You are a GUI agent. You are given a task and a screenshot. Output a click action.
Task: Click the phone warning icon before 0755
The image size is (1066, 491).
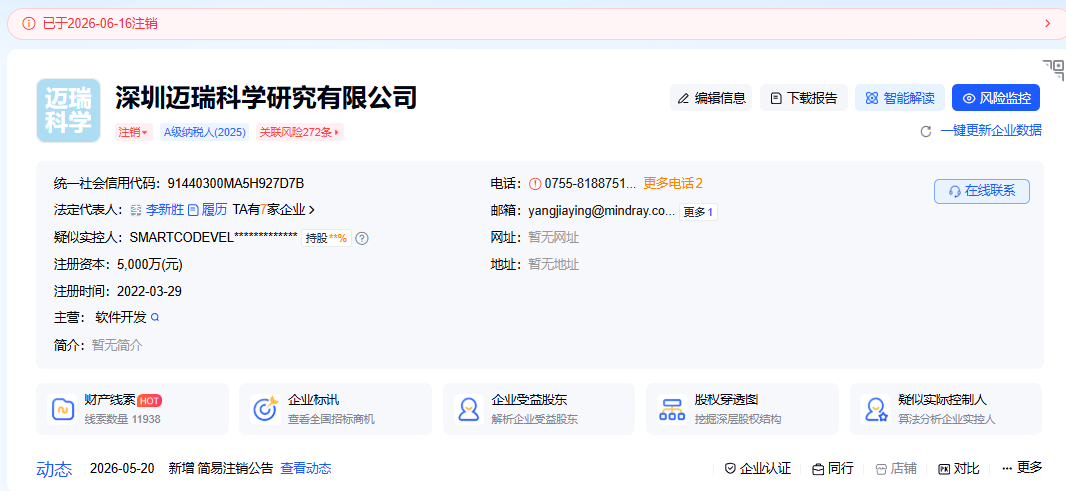(535, 184)
